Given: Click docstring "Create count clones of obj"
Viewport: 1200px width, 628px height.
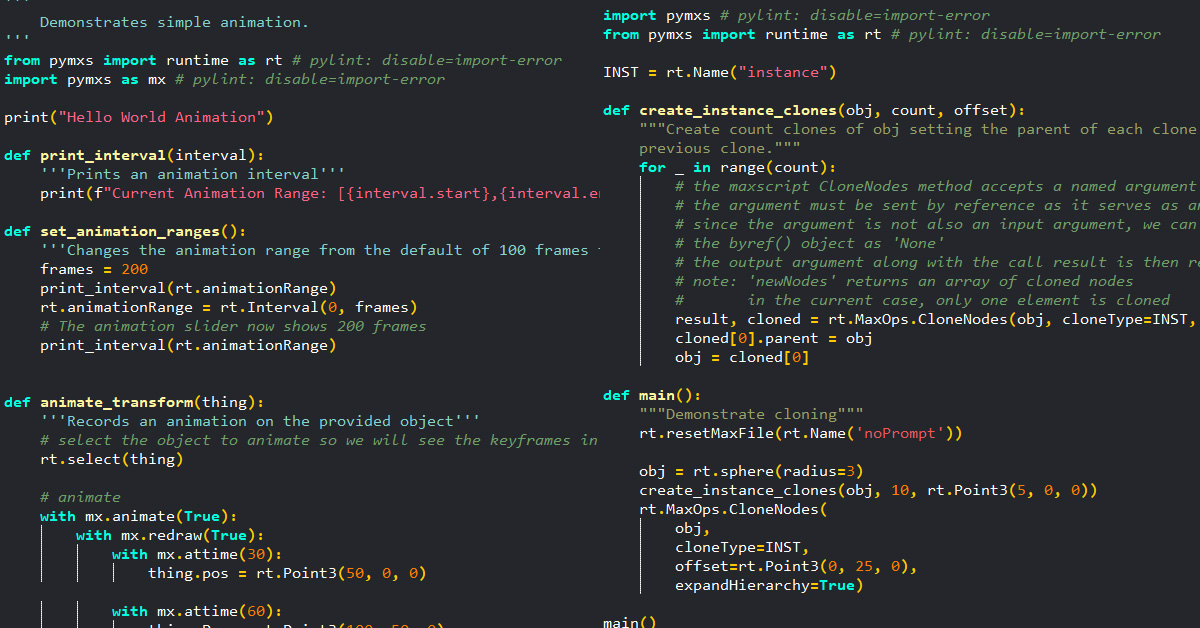Looking at the screenshot, I should 918,129.
